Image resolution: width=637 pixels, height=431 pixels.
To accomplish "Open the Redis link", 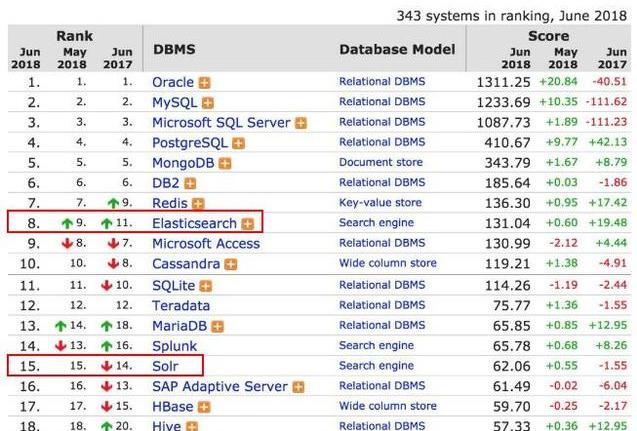I will [170, 203].
